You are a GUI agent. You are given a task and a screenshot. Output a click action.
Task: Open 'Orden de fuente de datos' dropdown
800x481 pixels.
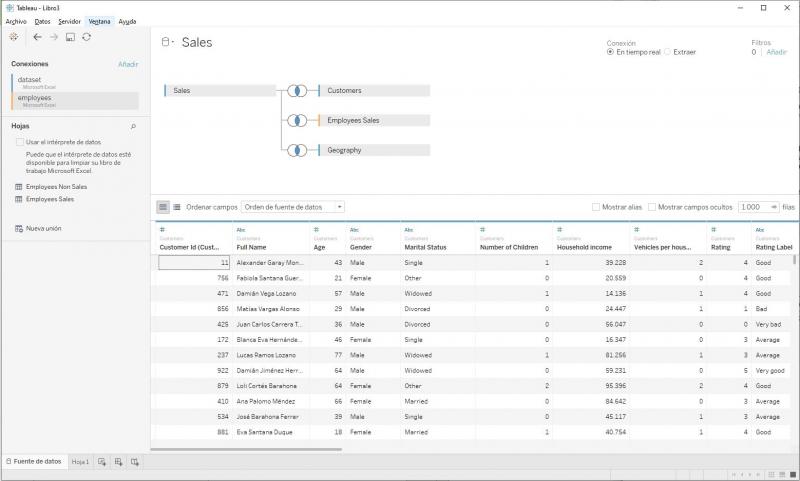click(x=292, y=207)
